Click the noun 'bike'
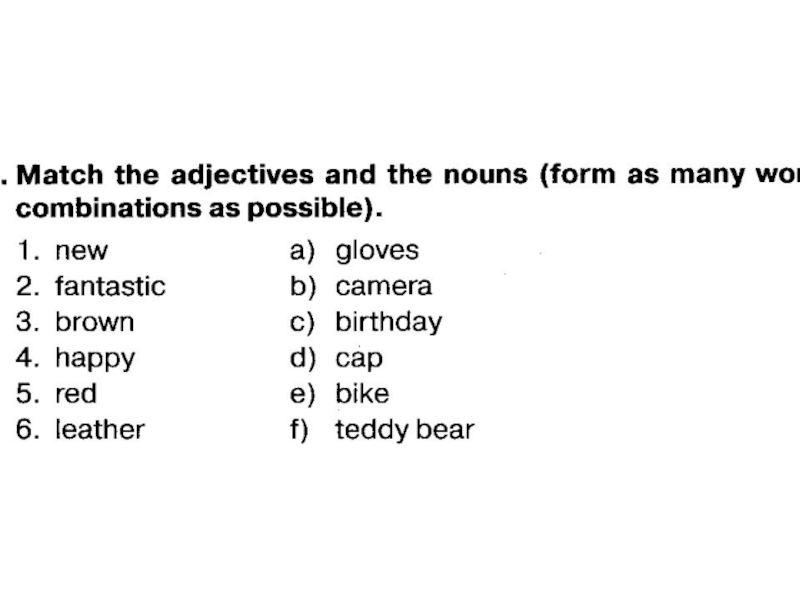Screen dimensions: 800x600 click(x=362, y=394)
